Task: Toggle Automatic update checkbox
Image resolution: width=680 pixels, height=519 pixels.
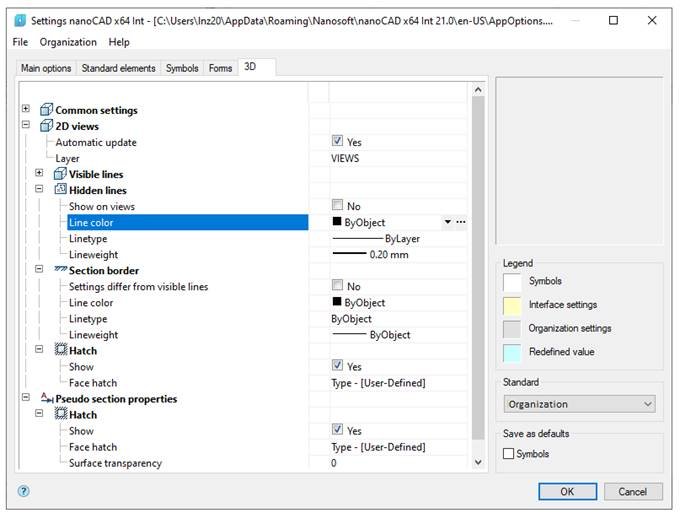Action: (x=337, y=140)
